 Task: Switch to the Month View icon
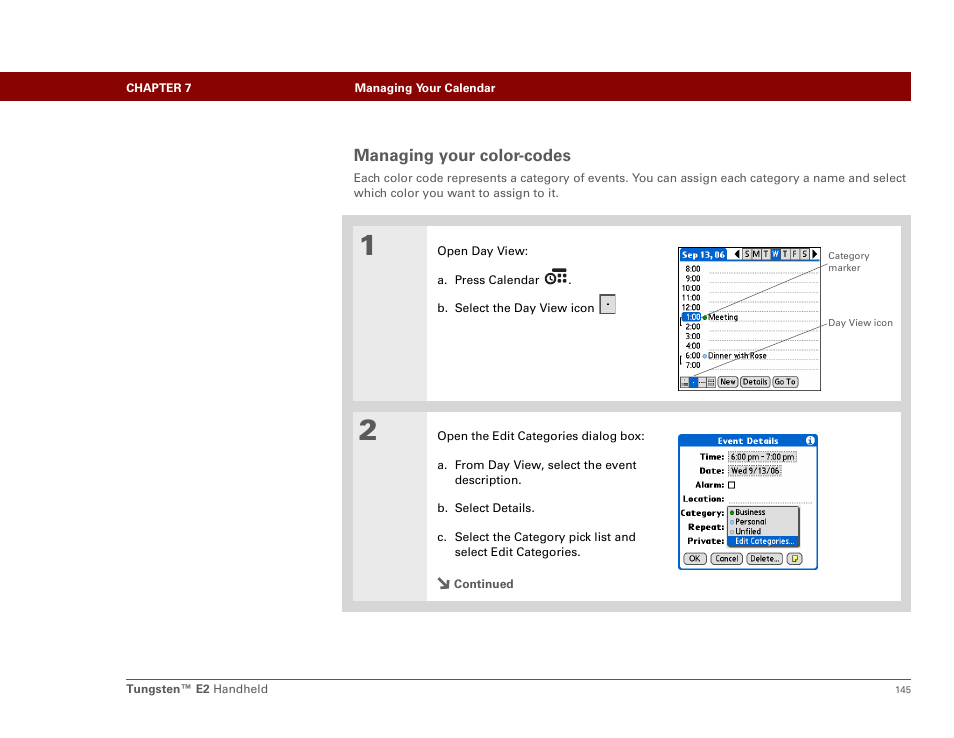711,382
